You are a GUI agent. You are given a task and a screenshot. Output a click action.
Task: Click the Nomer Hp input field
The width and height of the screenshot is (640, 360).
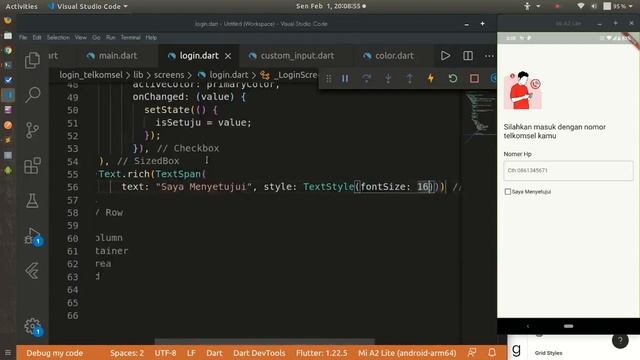(568, 171)
